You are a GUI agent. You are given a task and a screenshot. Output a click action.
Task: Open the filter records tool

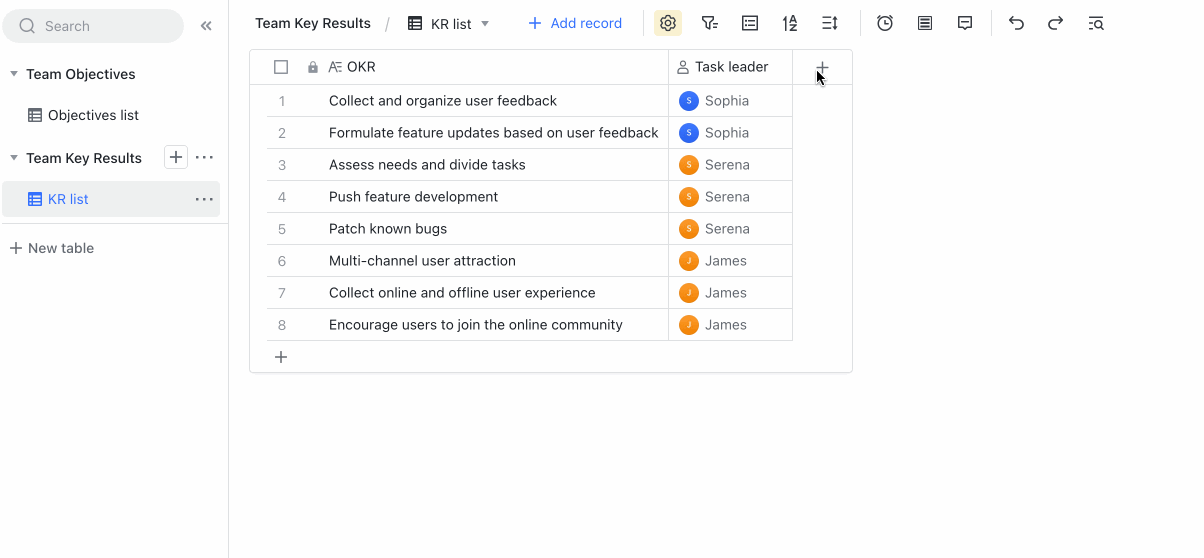click(709, 23)
